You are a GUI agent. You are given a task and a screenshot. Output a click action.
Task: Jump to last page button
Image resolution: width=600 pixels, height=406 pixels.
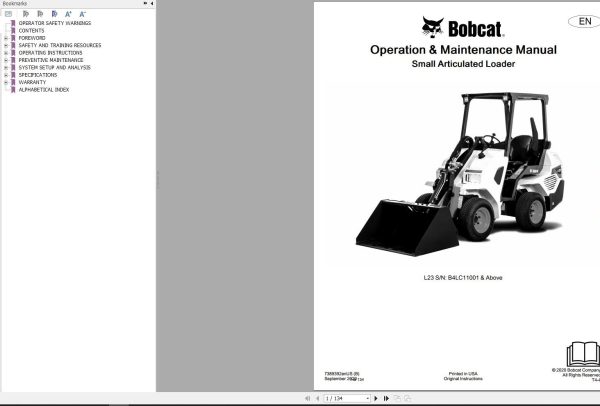pos(386,398)
